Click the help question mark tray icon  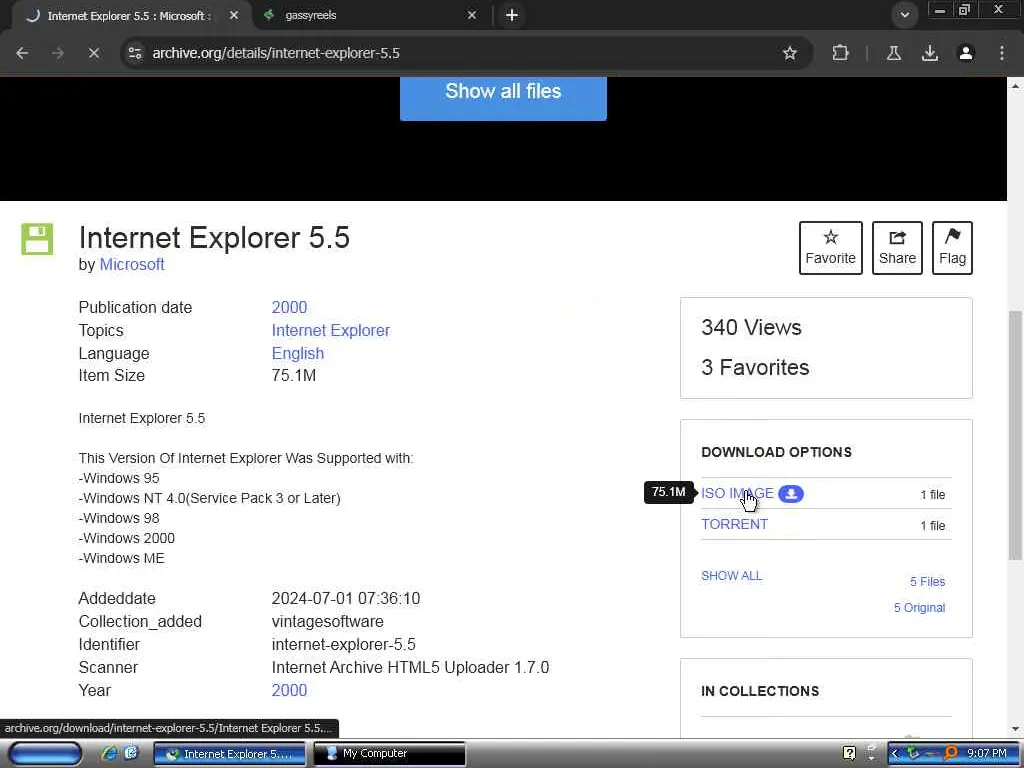[849, 754]
